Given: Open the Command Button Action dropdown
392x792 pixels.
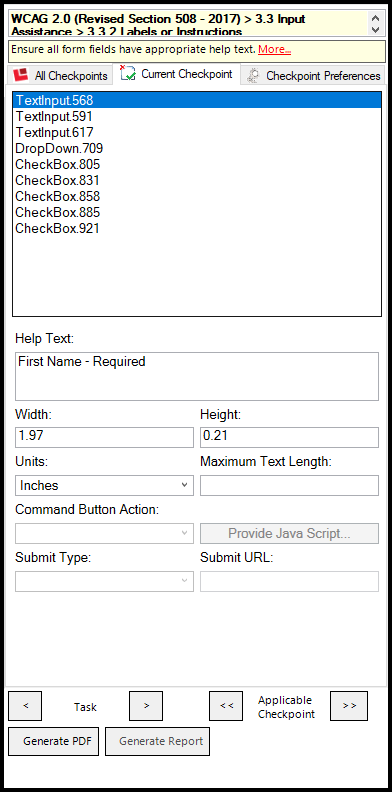Looking at the screenshot, I should click(104, 533).
